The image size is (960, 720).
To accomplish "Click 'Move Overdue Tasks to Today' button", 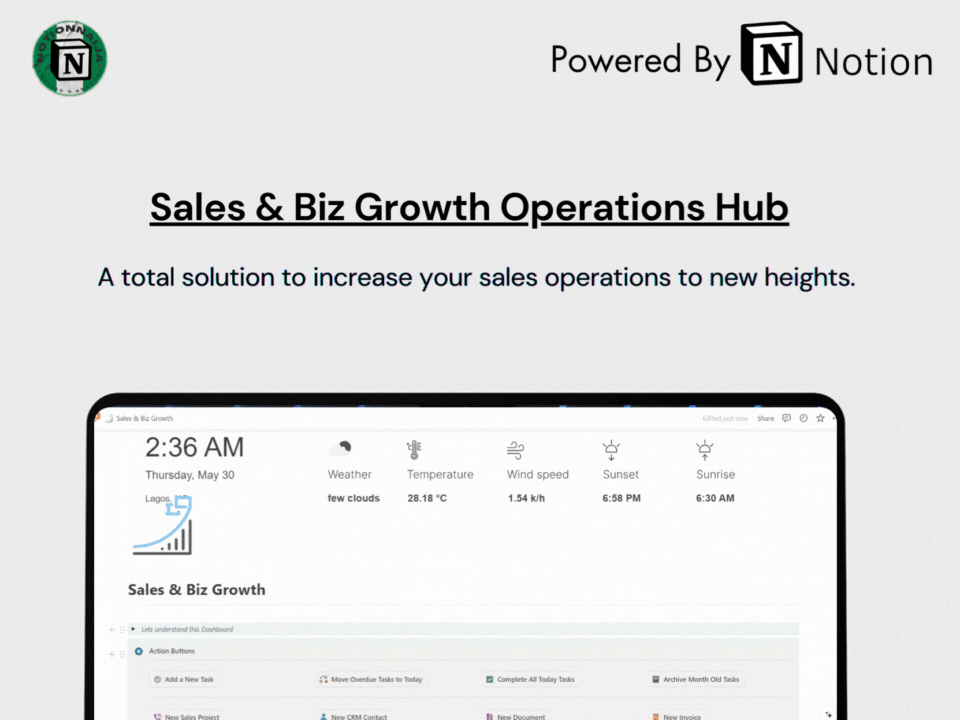I will 371,680.
